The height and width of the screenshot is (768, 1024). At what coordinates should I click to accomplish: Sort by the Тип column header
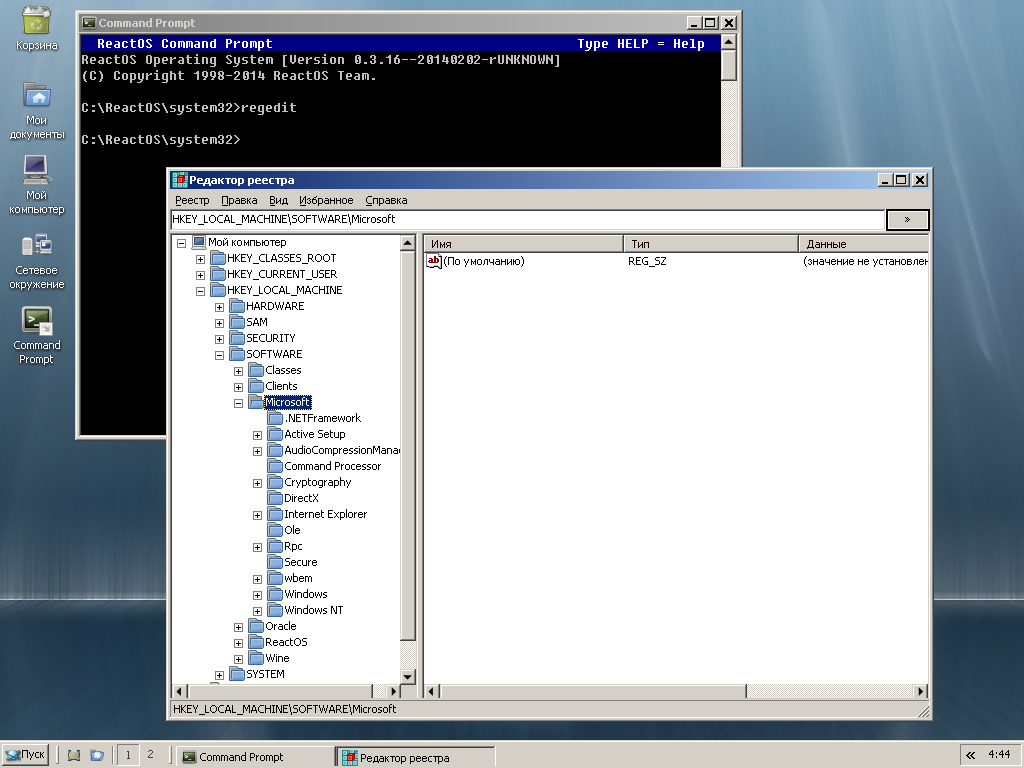click(711, 244)
